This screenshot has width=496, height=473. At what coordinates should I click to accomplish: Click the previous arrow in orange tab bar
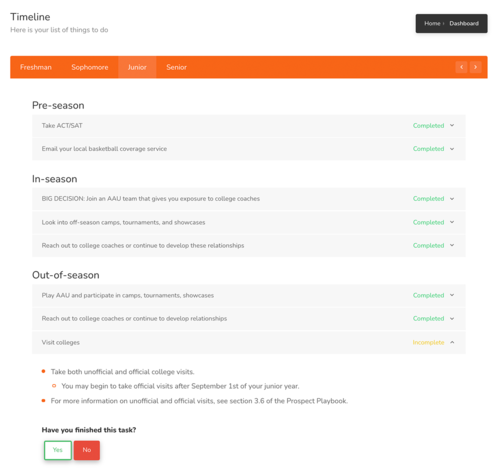pyautogui.click(x=461, y=67)
